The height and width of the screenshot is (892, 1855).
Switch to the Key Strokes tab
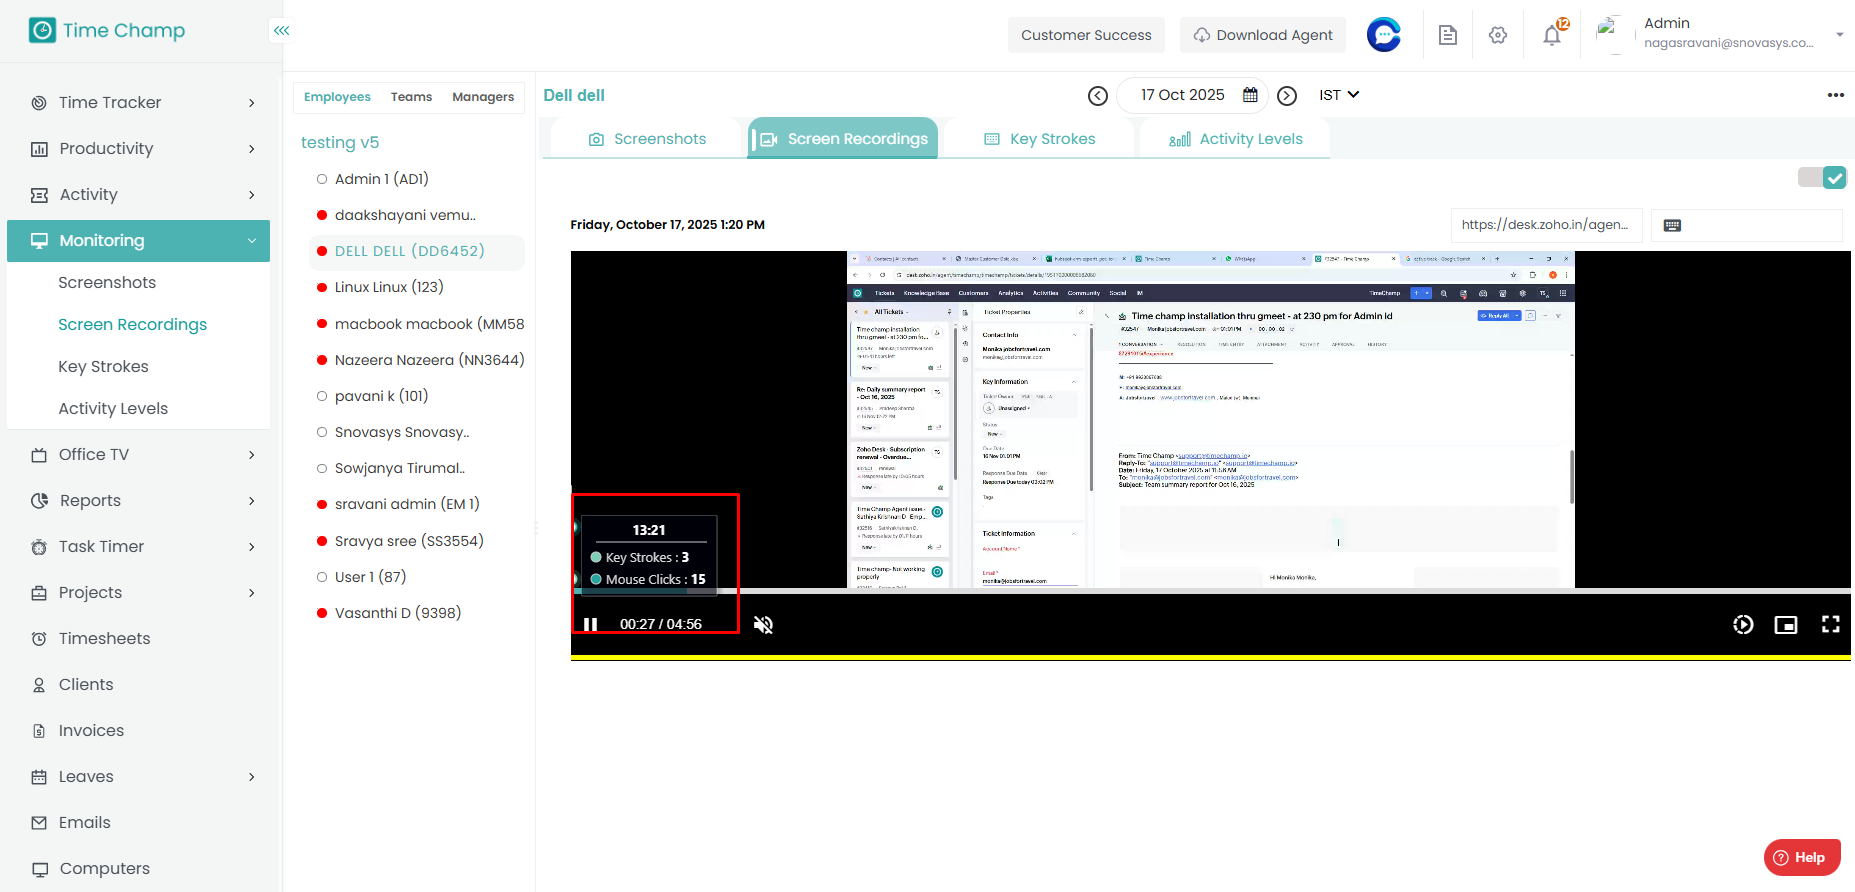[x=1039, y=139]
